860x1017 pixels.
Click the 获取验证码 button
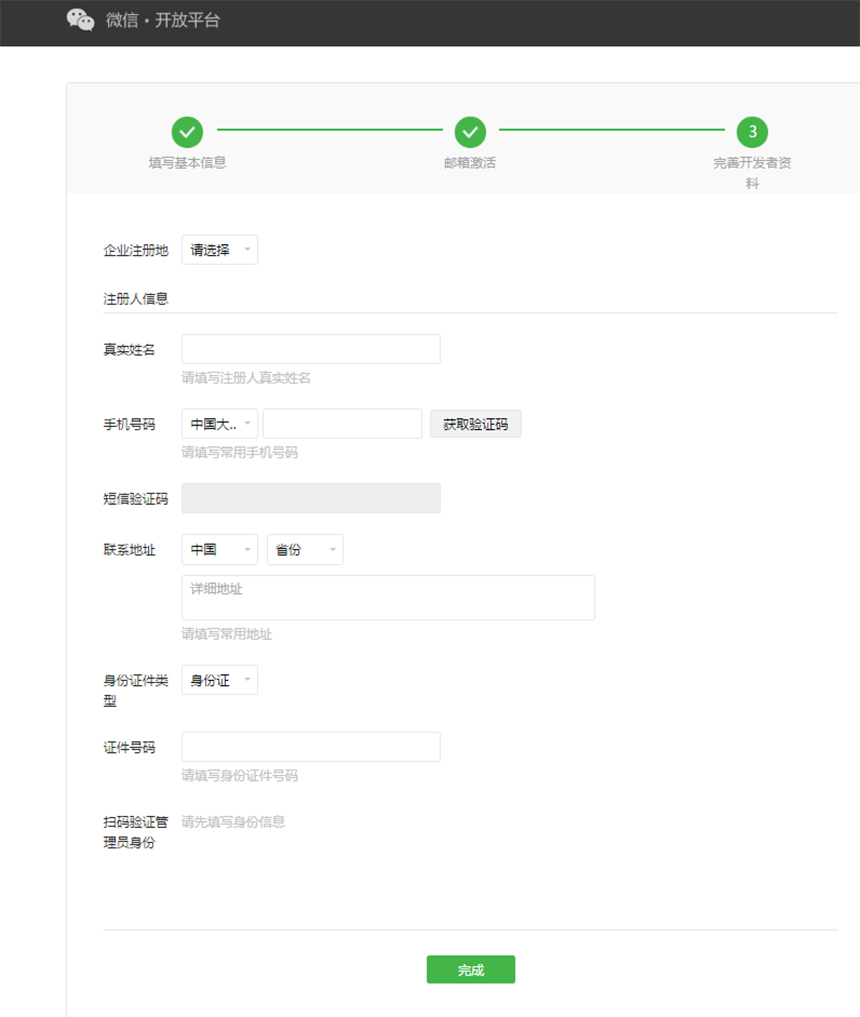(x=475, y=423)
